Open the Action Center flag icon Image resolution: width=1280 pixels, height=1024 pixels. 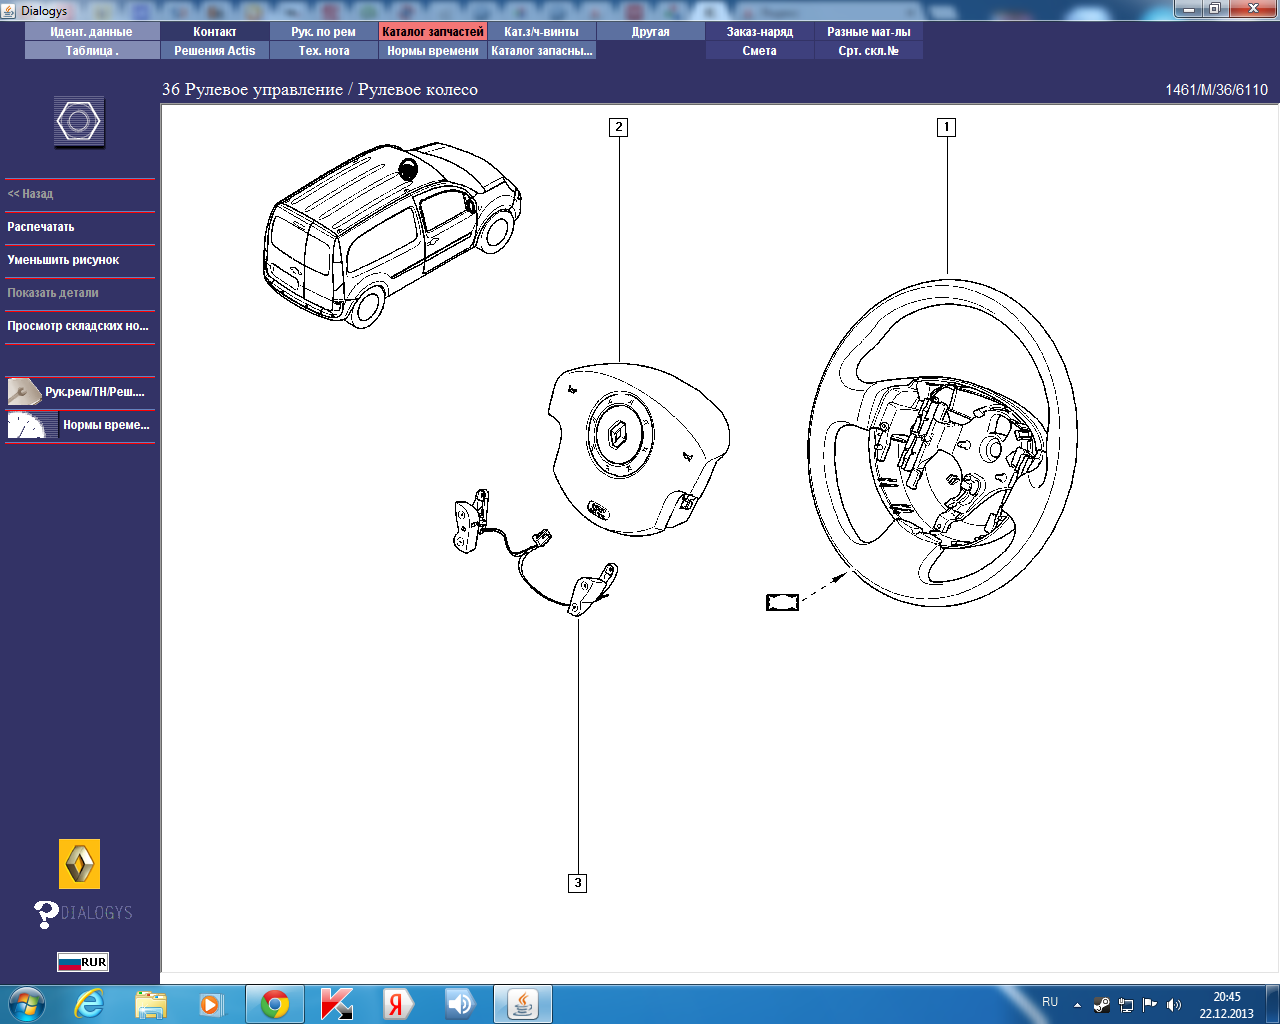click(x=1150, y=1005)
